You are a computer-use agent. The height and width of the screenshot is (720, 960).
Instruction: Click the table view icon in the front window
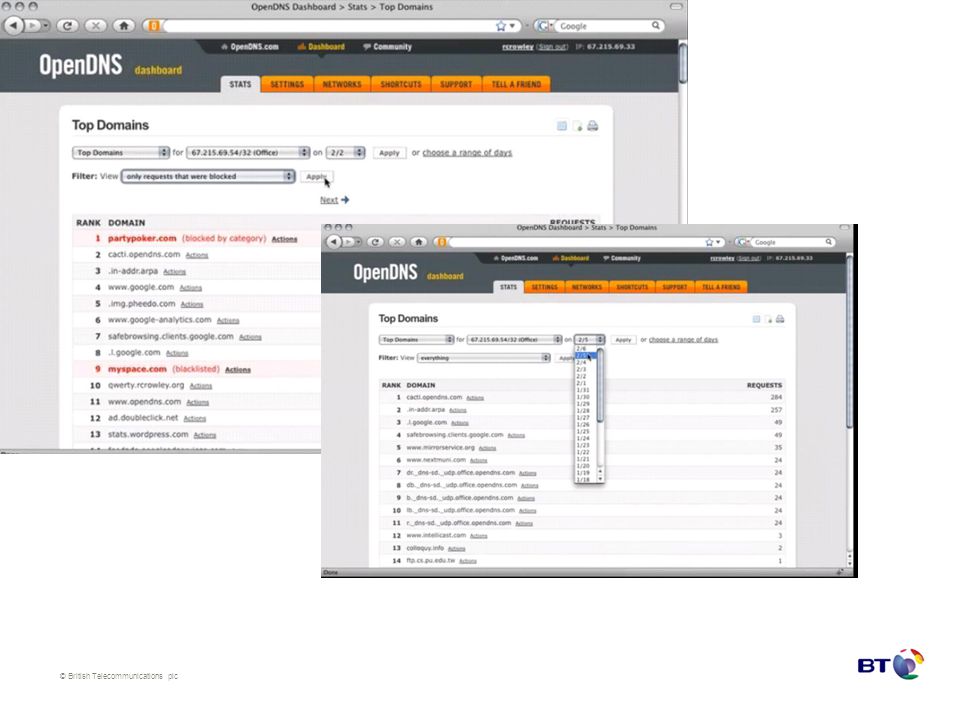pos(756,319)
